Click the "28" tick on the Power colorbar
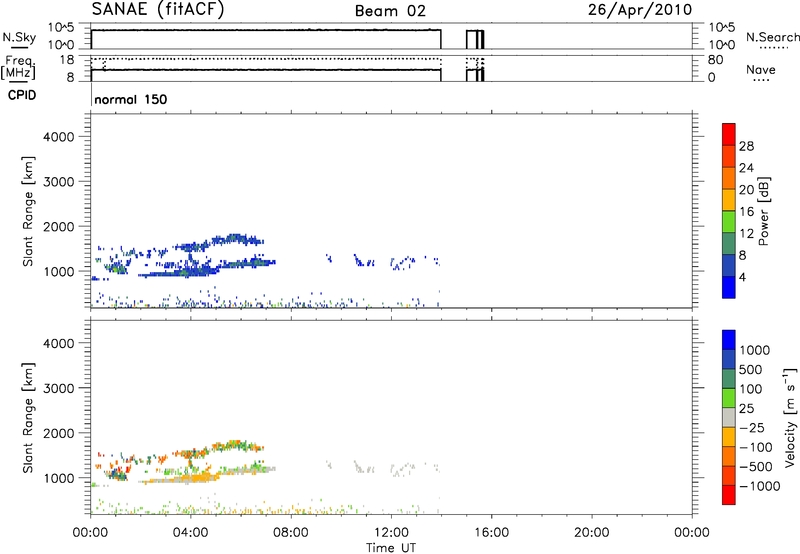The image size is (800, 554). (746, 146)
